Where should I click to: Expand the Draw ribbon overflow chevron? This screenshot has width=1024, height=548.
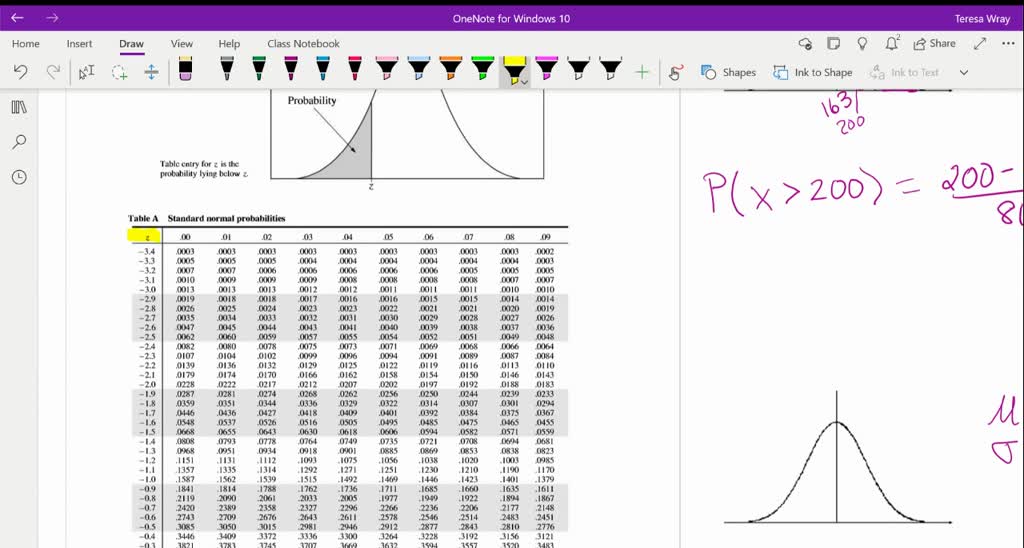(964, 72)
